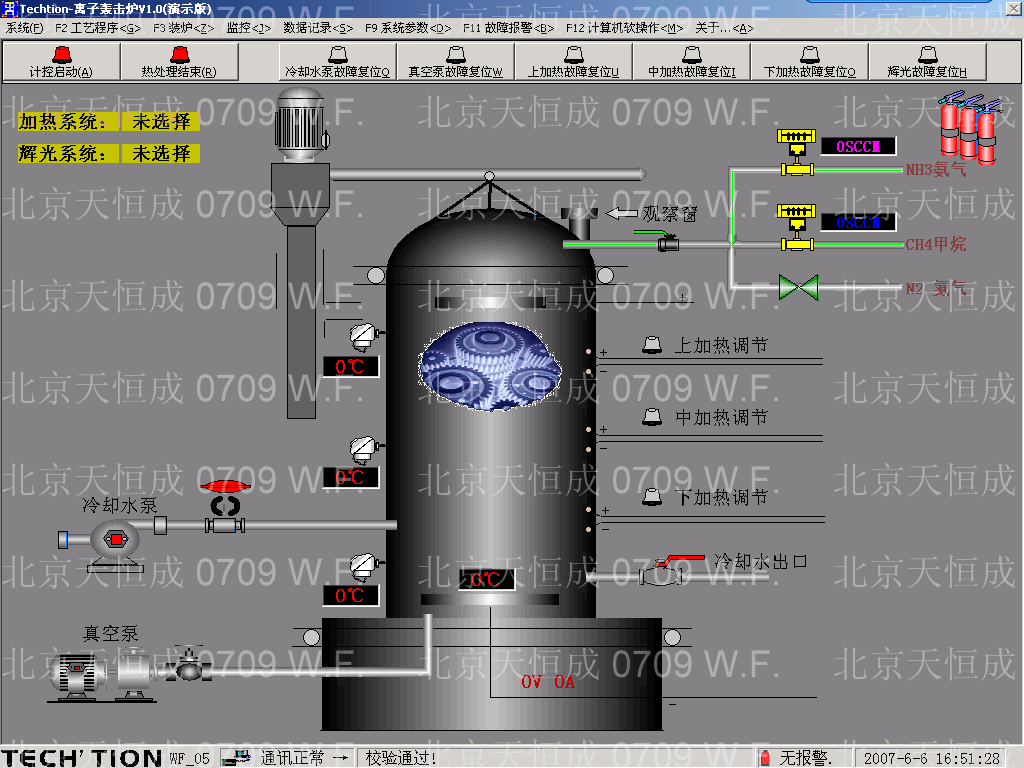Click the cooling water outlet valve icon

tap(661, 573)
